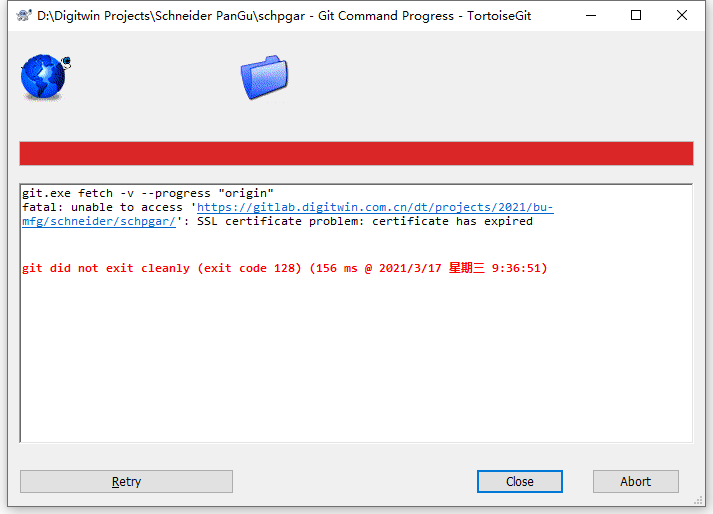The width and height of the screenshot is (713, 514).
Task: Click the resize grip in the dialog corner
Action: 698,501
